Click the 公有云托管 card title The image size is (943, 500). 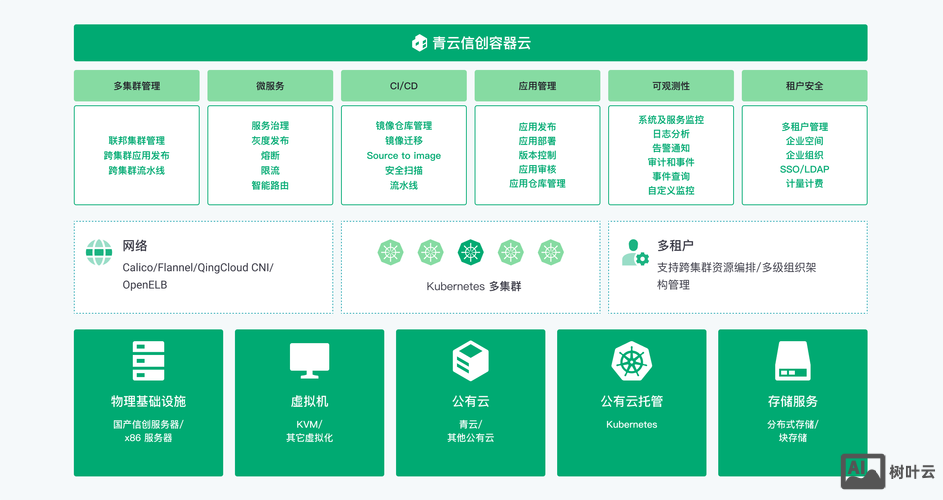[x=631, y=401]
